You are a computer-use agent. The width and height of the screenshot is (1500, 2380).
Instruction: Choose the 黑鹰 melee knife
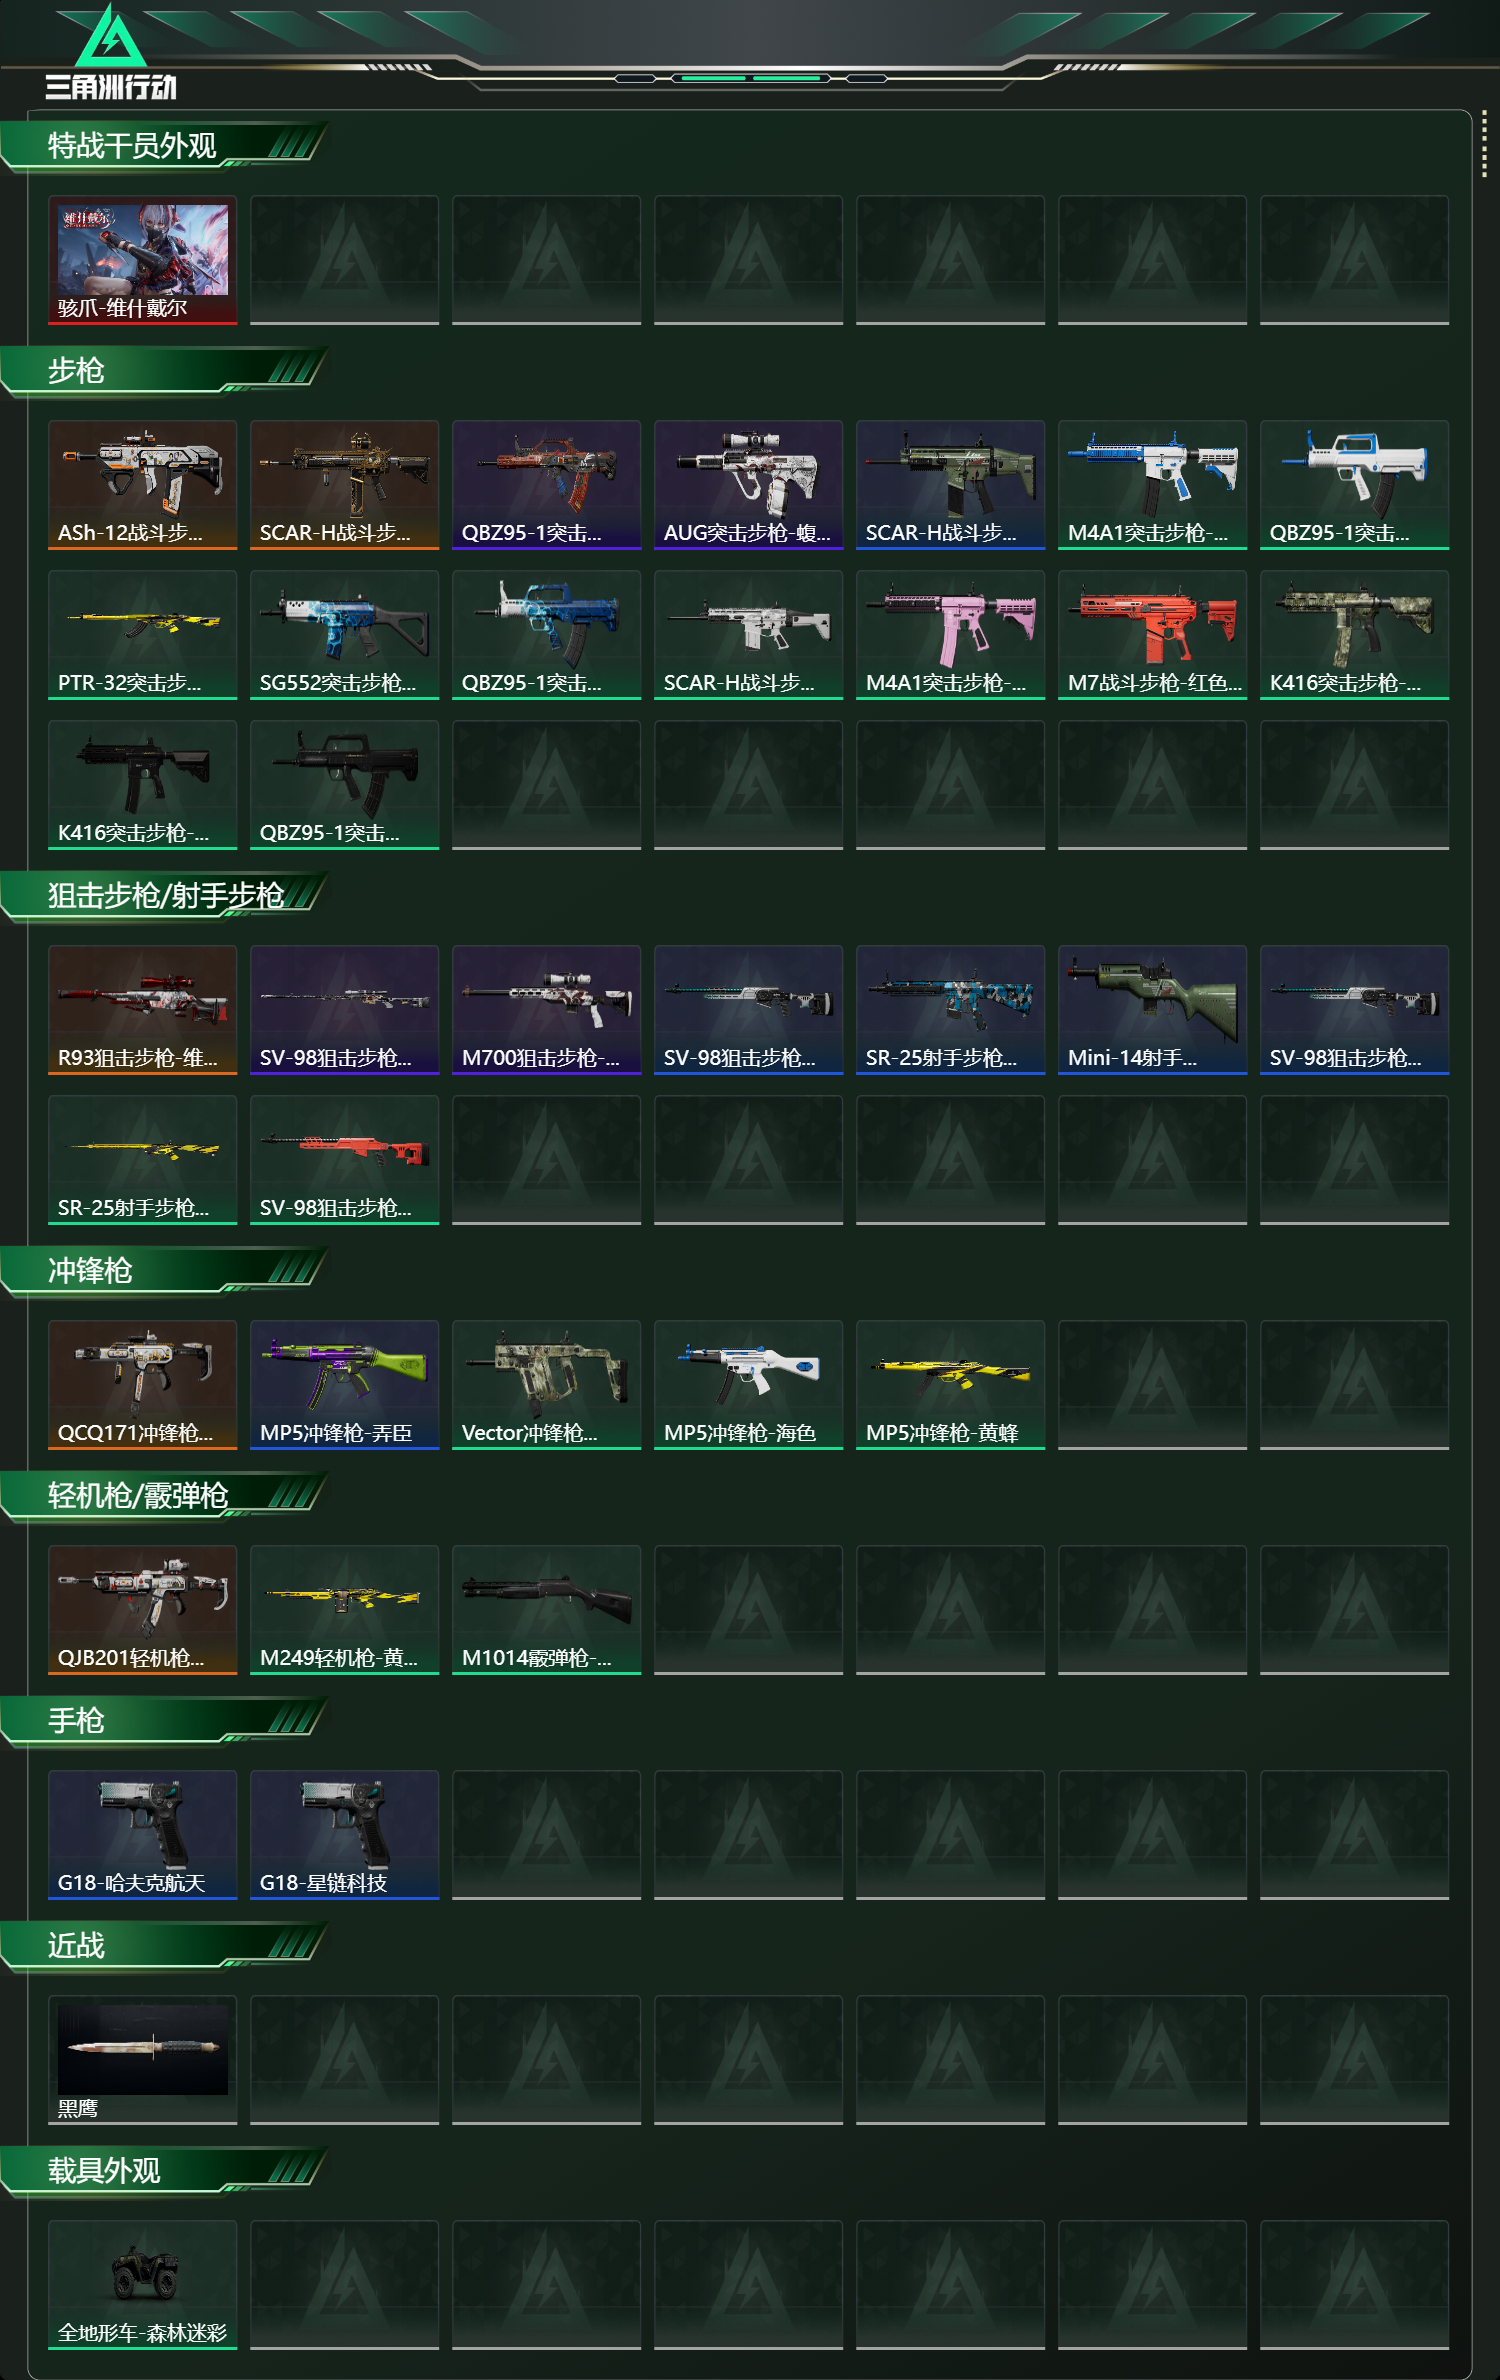coord(142,2060)
